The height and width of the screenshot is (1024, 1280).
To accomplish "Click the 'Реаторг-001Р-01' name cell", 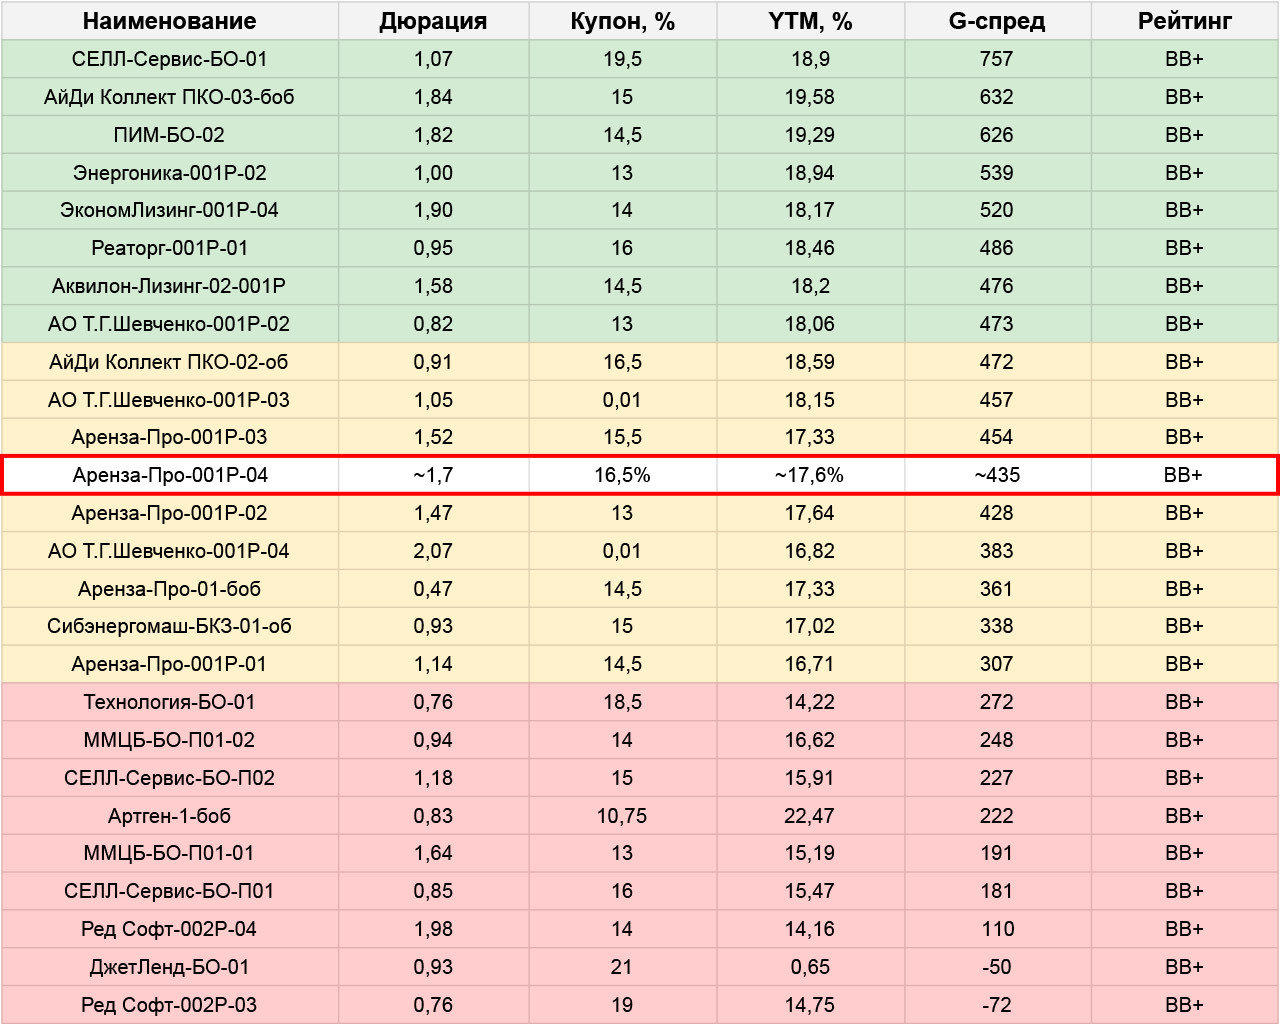I will pyautogui.click(x=170, y=248).
